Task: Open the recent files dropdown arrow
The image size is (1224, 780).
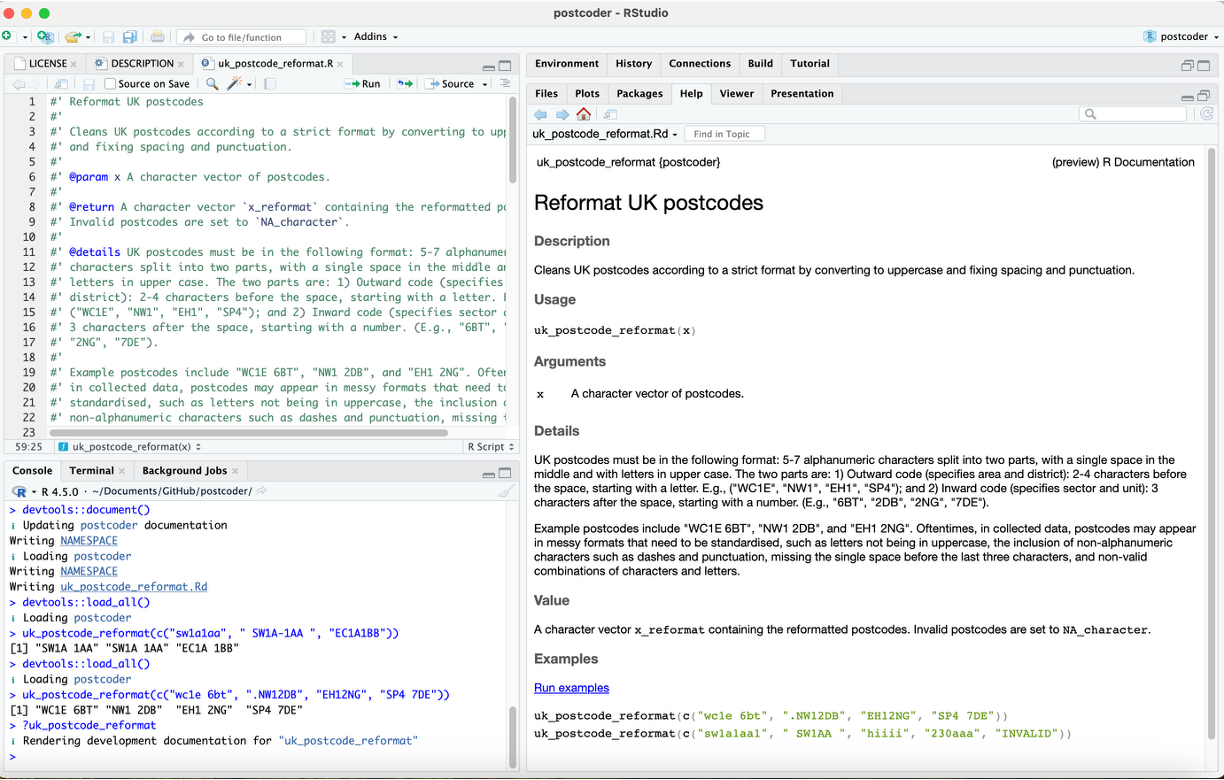Action: pyautogui.click(x=88, y=37)
